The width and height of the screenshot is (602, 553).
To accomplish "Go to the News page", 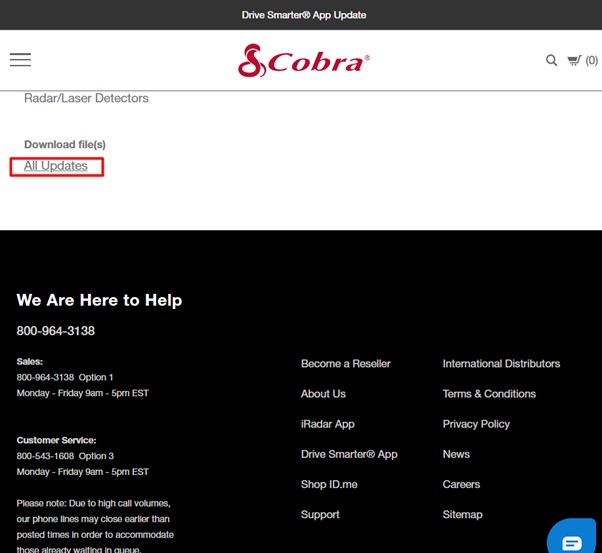I will (x=456, y=454).
